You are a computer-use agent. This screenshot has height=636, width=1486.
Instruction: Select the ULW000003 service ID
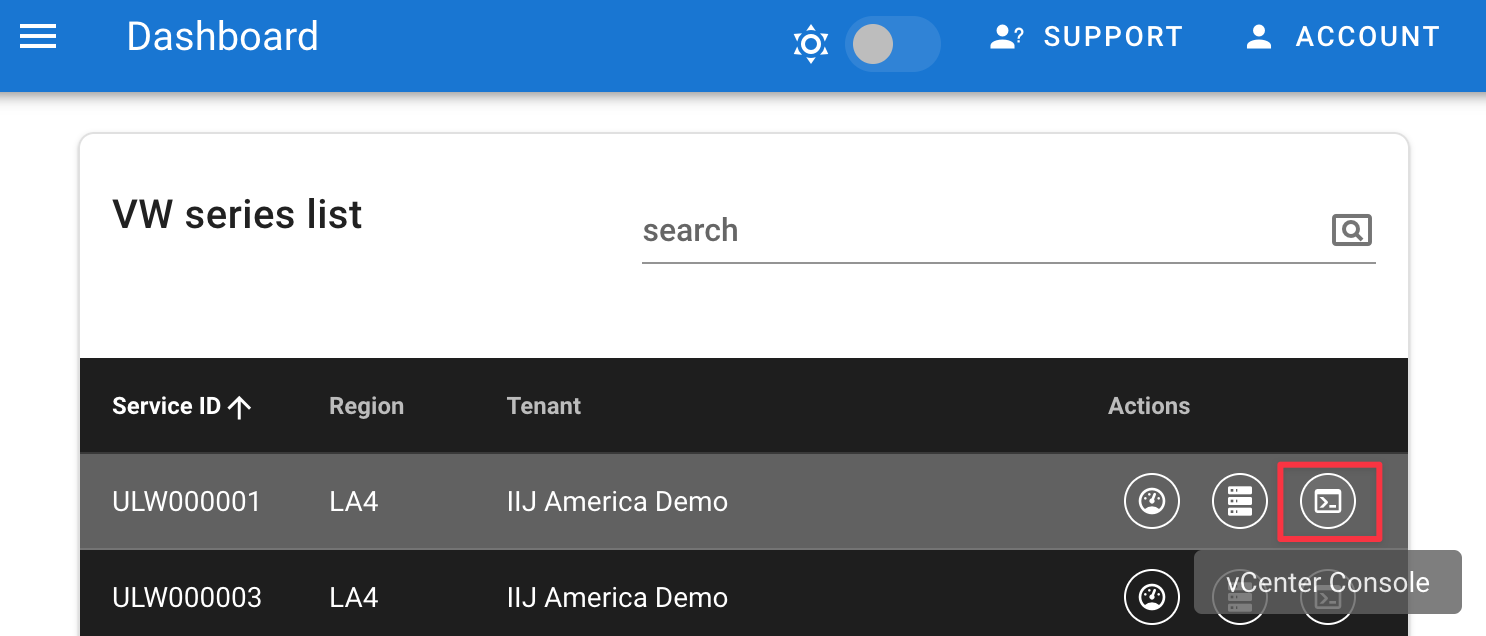(187, 598)
